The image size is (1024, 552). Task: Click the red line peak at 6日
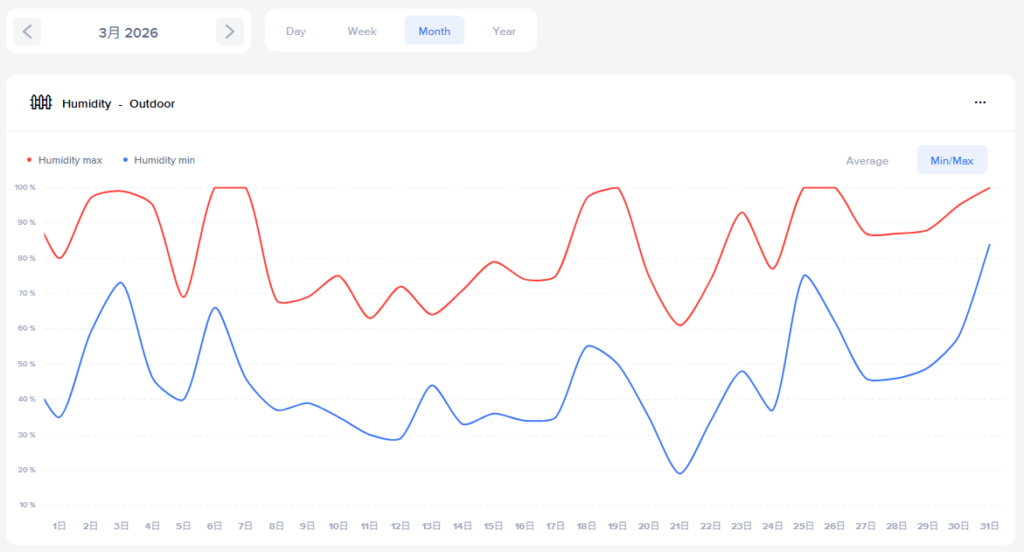[215, 188]
